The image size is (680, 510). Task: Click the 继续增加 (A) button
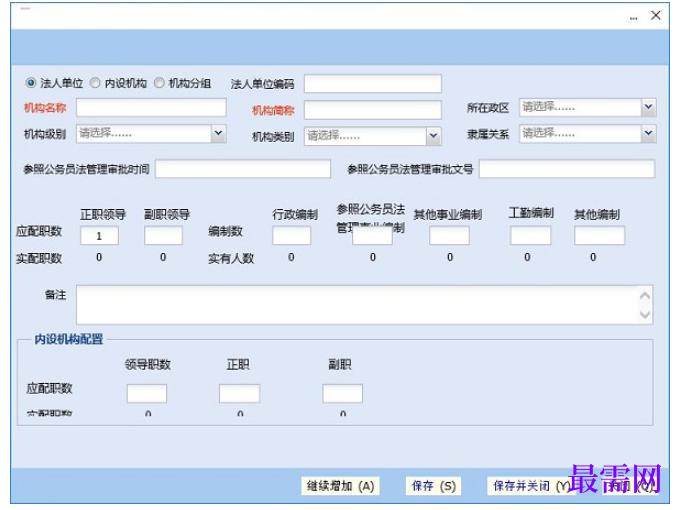point(340,486)
